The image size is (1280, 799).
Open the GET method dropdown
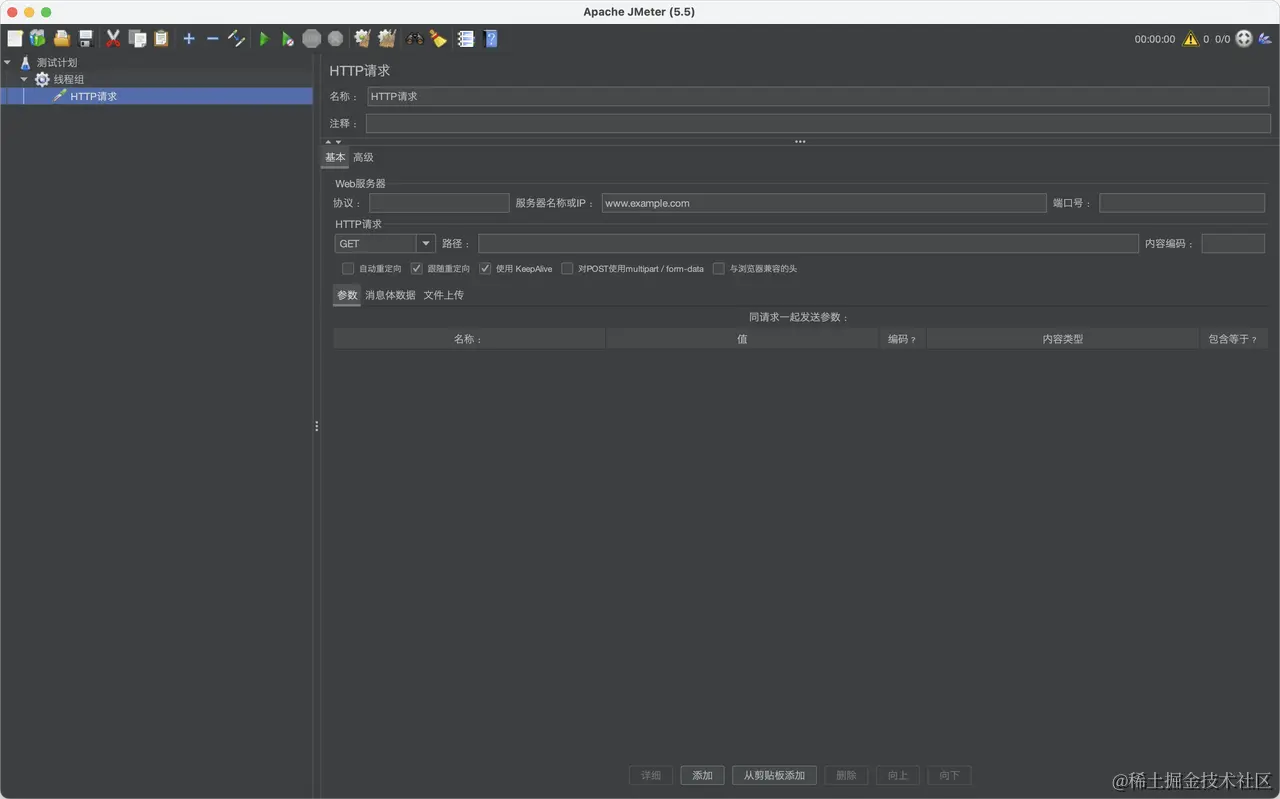(426, 244)
